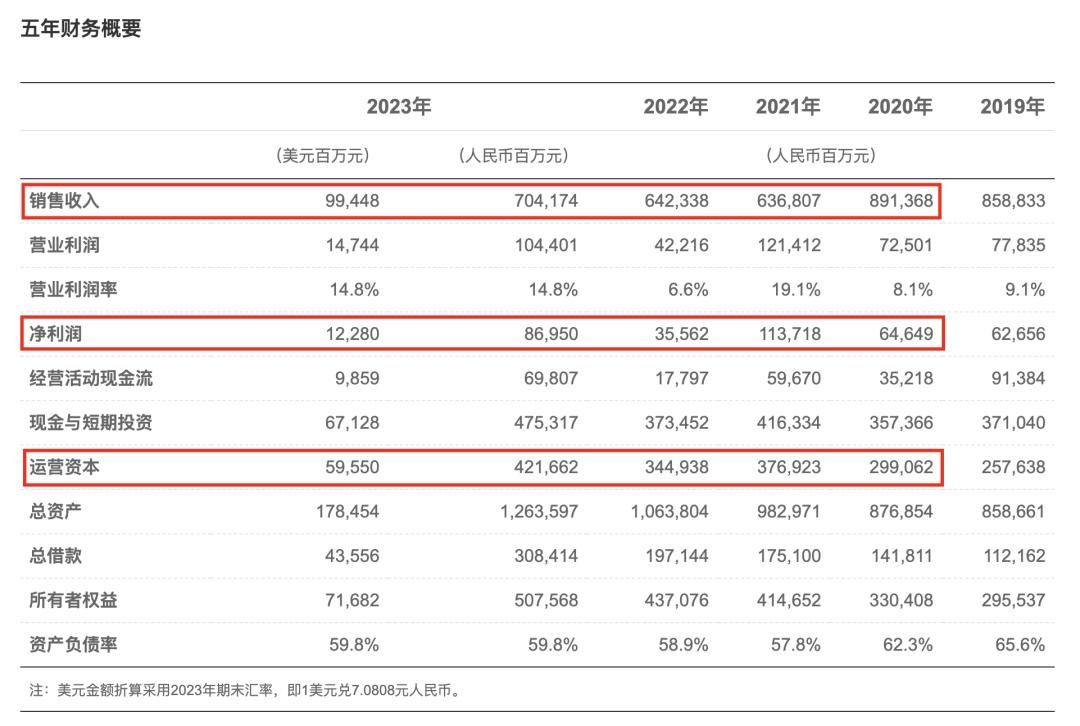Select the 营业利润率 row label
The height and width of the screenshot is (726, 1080).
(75, 290)
